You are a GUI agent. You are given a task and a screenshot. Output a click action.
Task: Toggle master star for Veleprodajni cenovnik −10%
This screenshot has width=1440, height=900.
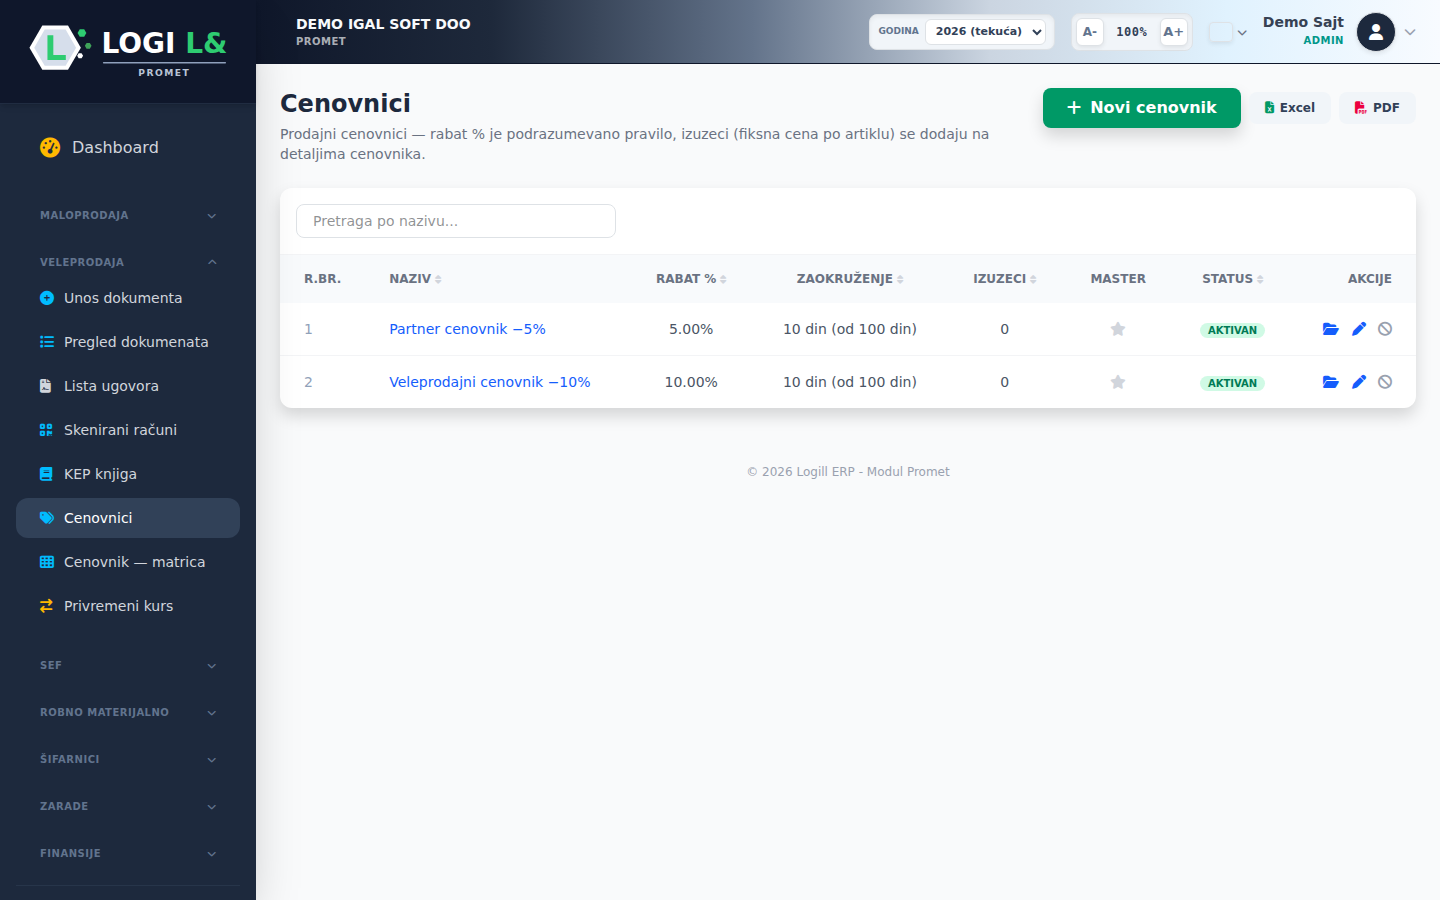click(1118, 382)
